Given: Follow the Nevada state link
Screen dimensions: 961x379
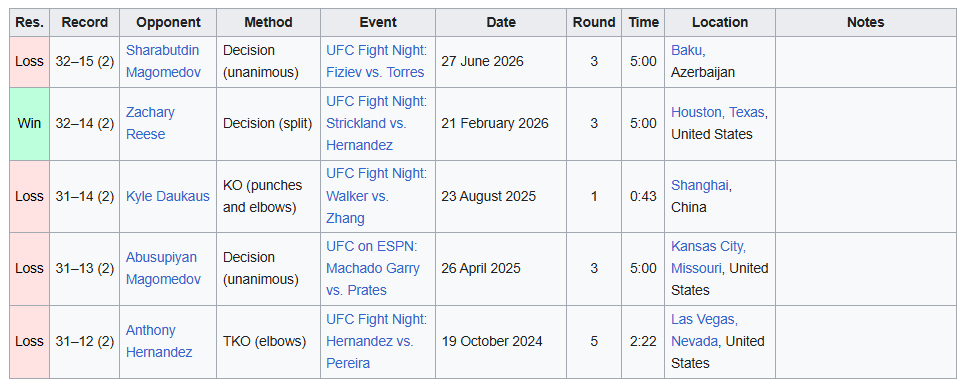Looking at the screenshot, I should pos(694,341).
